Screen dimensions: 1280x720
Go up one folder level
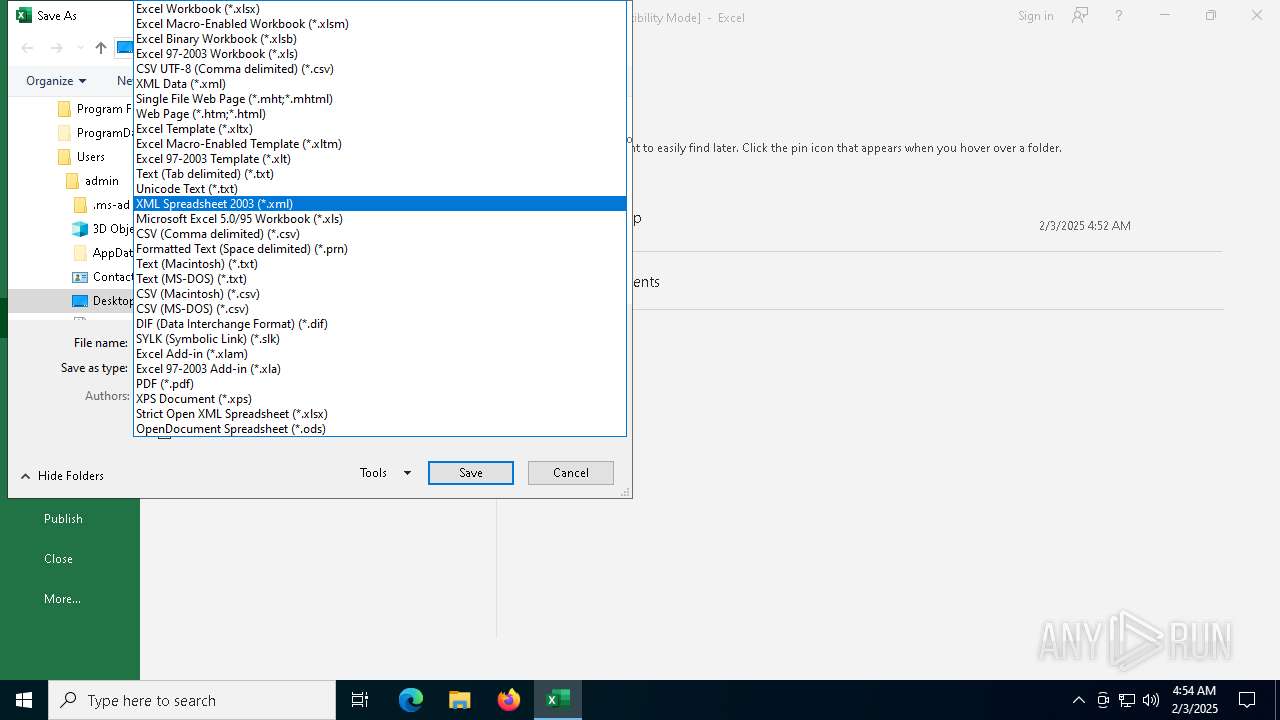[101, 48]
